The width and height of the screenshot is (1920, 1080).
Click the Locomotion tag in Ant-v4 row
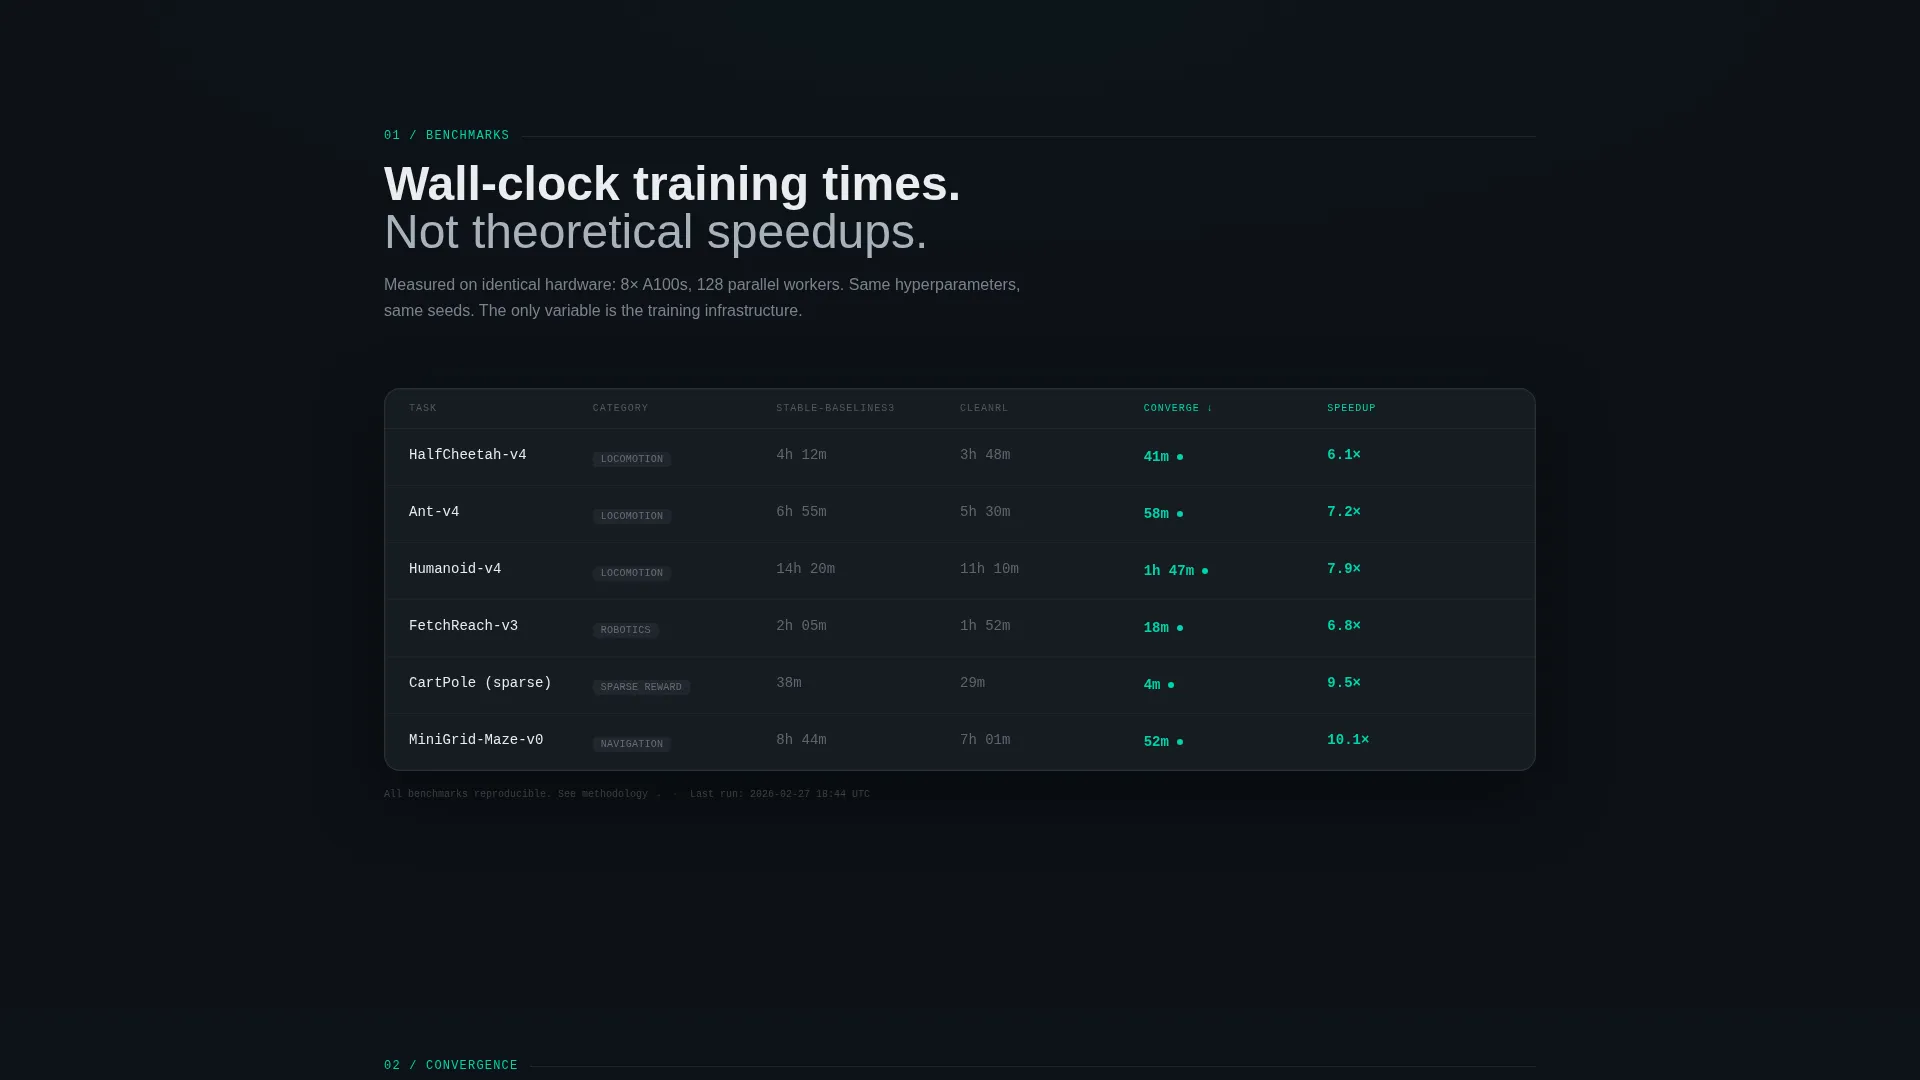[632, 516]
